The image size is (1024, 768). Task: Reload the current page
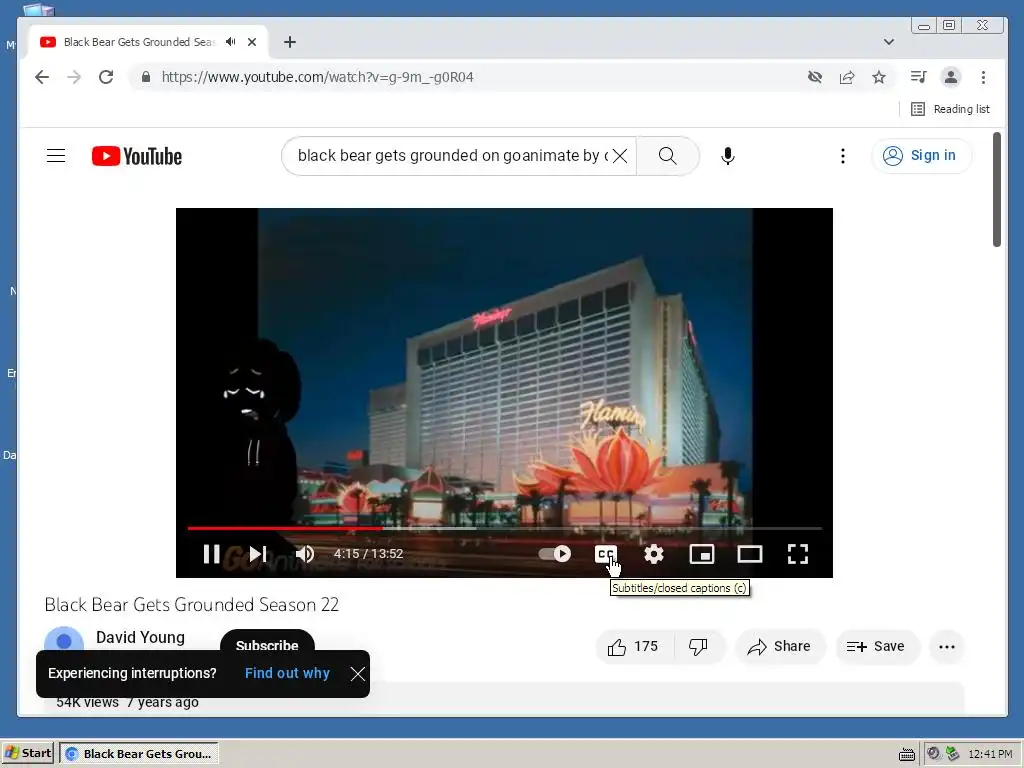click(x=106, y=77)
